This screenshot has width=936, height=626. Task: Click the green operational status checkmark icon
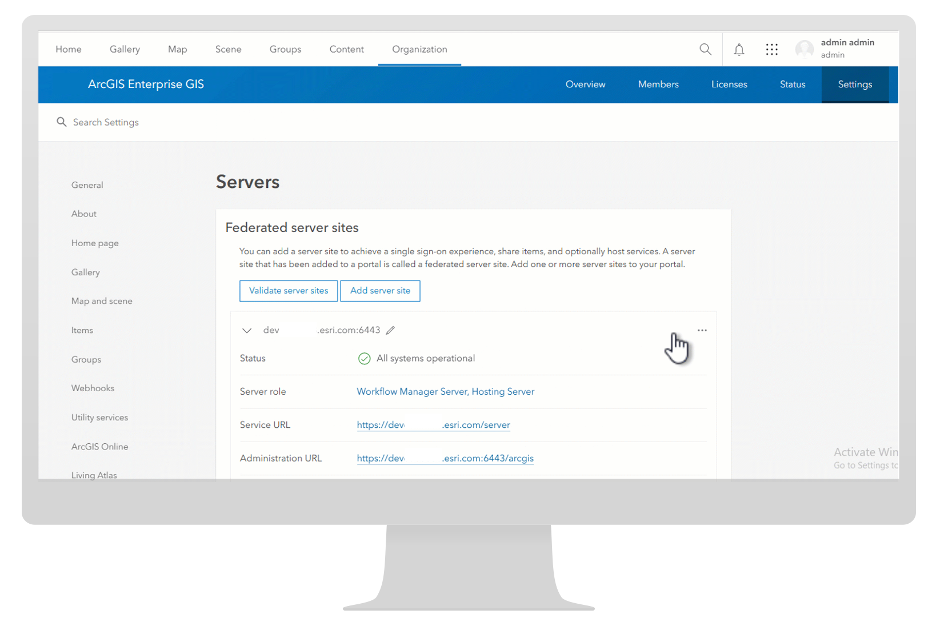coord(362,358)
